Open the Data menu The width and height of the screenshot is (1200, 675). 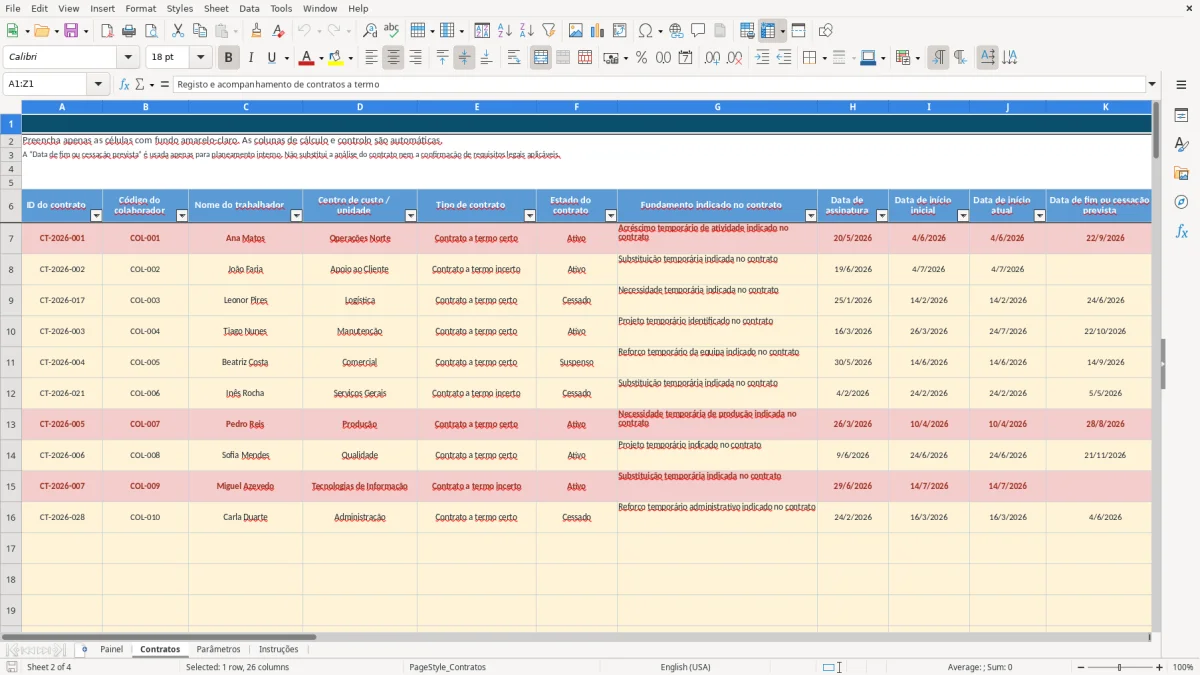249,8
